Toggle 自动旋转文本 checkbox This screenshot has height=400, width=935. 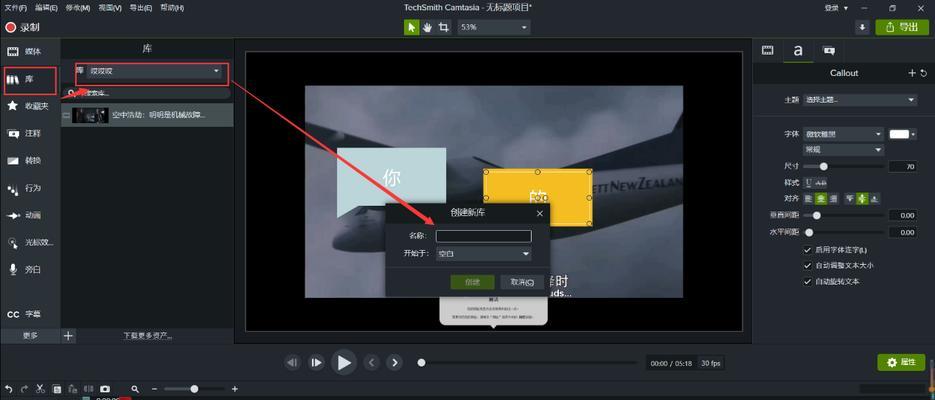point(808,281)
